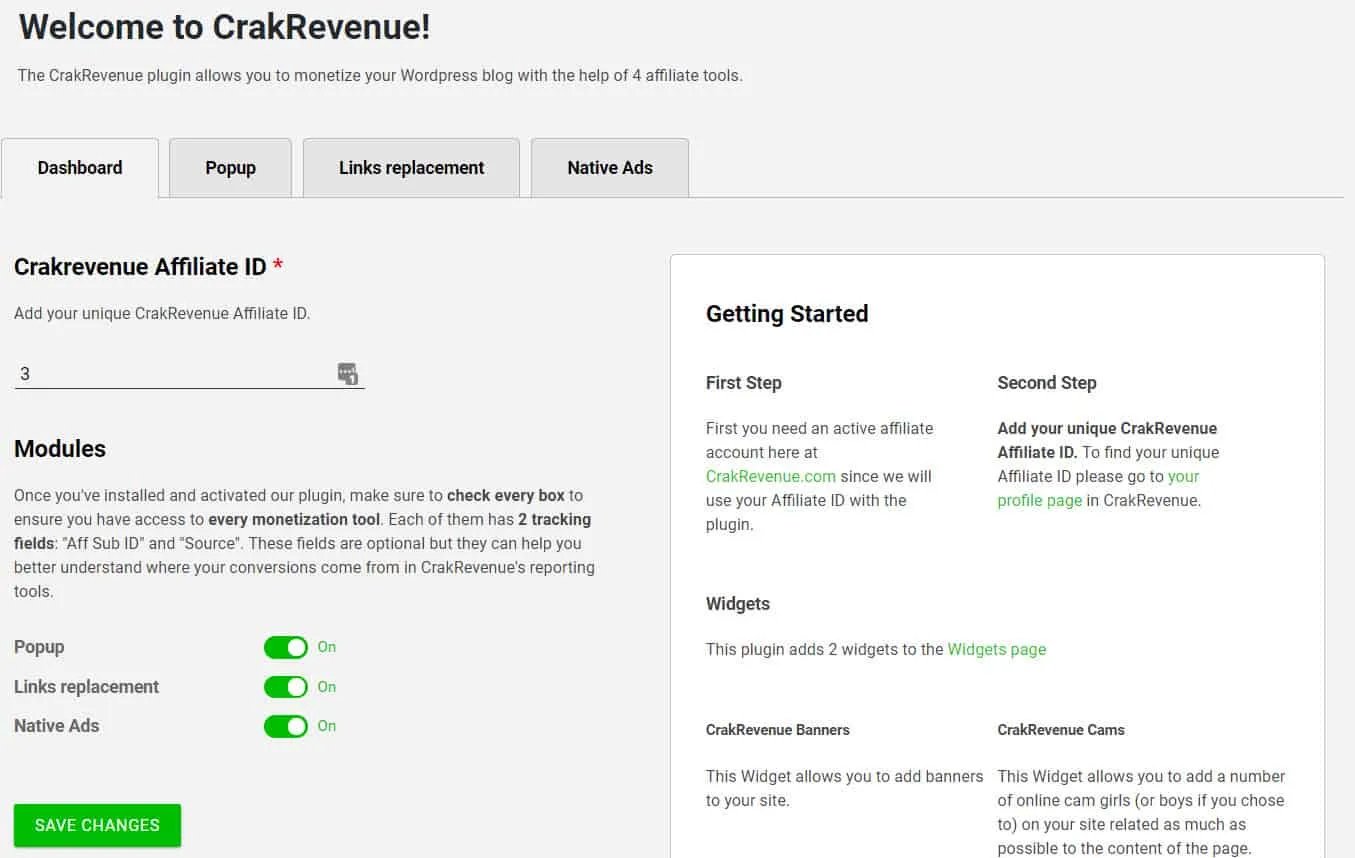
Task: Click the 'Welcome to CrakRevenue!' heading
Action: 222,27
